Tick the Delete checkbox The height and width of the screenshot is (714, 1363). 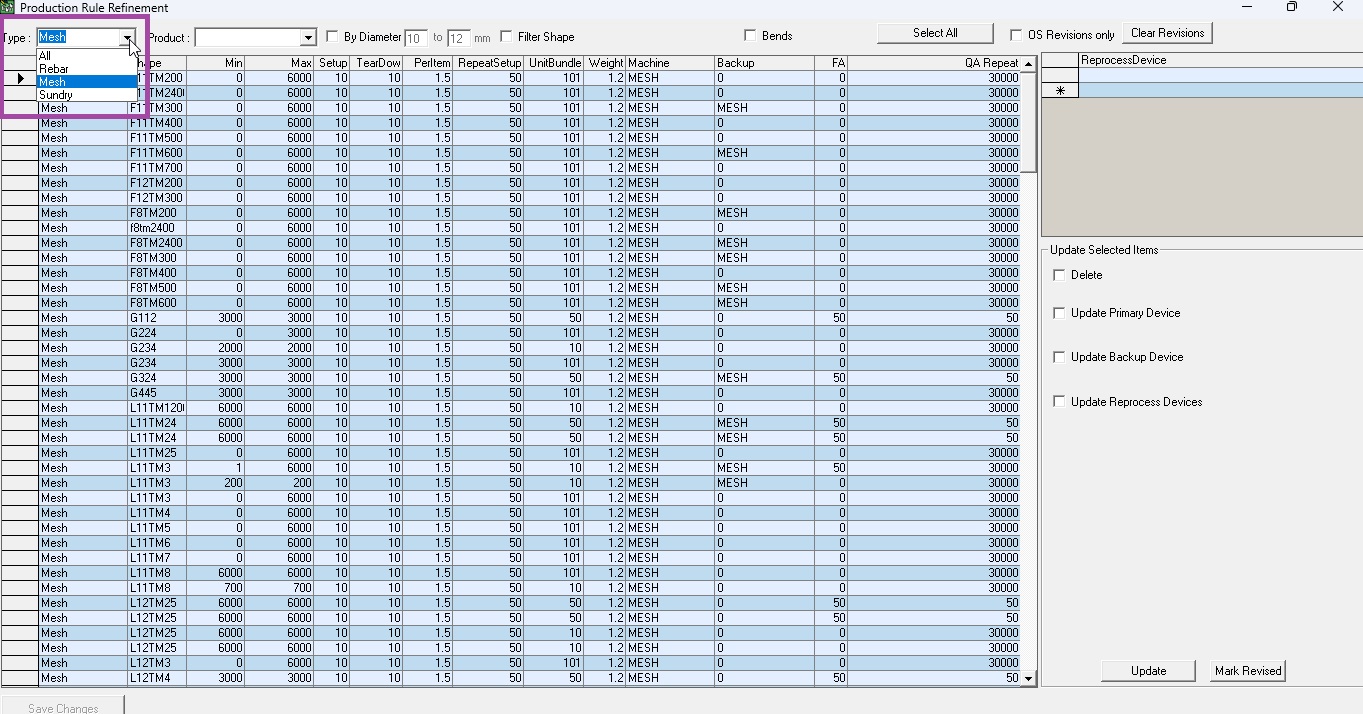(x=1060, y=275)
